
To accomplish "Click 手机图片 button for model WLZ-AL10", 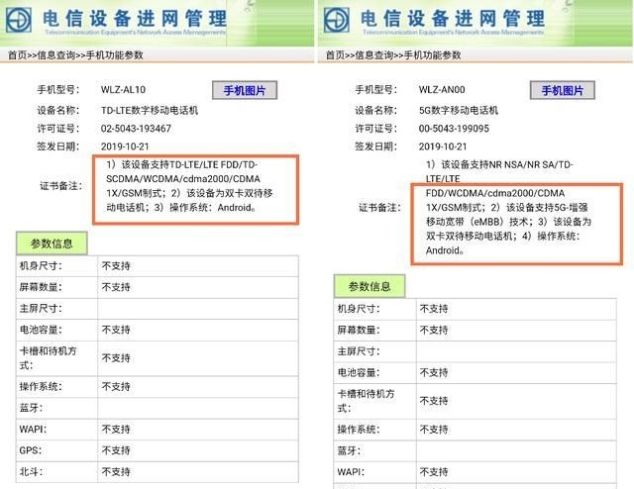I will [x=244, y=91].
